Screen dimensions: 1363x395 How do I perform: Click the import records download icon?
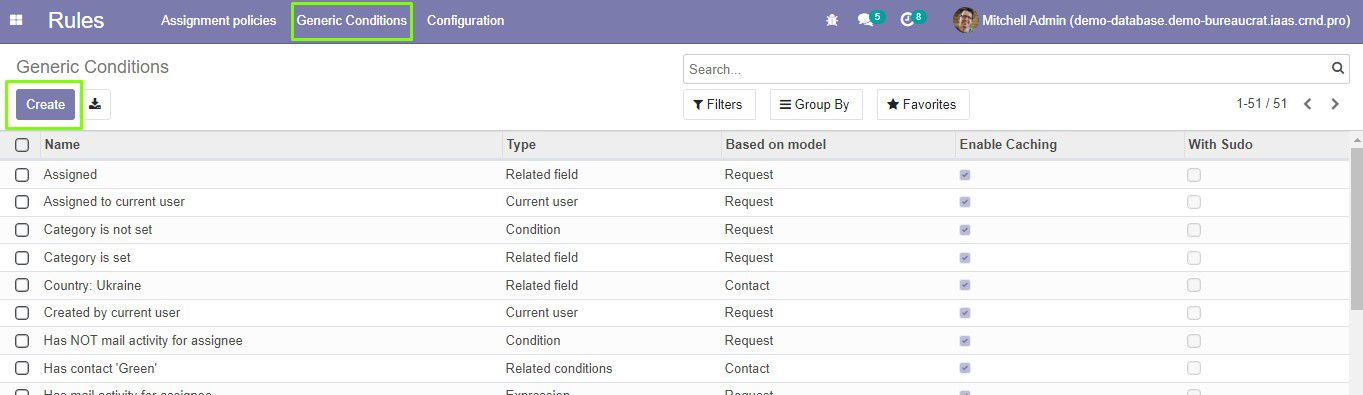point(95,104)
